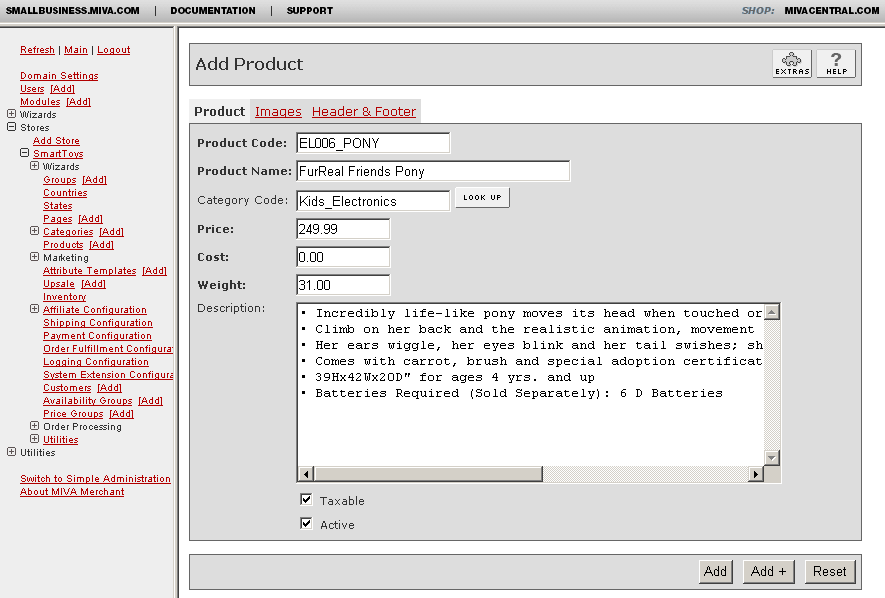Collapse the Stores tree node
Screen dimensions: 885x598
11,127
